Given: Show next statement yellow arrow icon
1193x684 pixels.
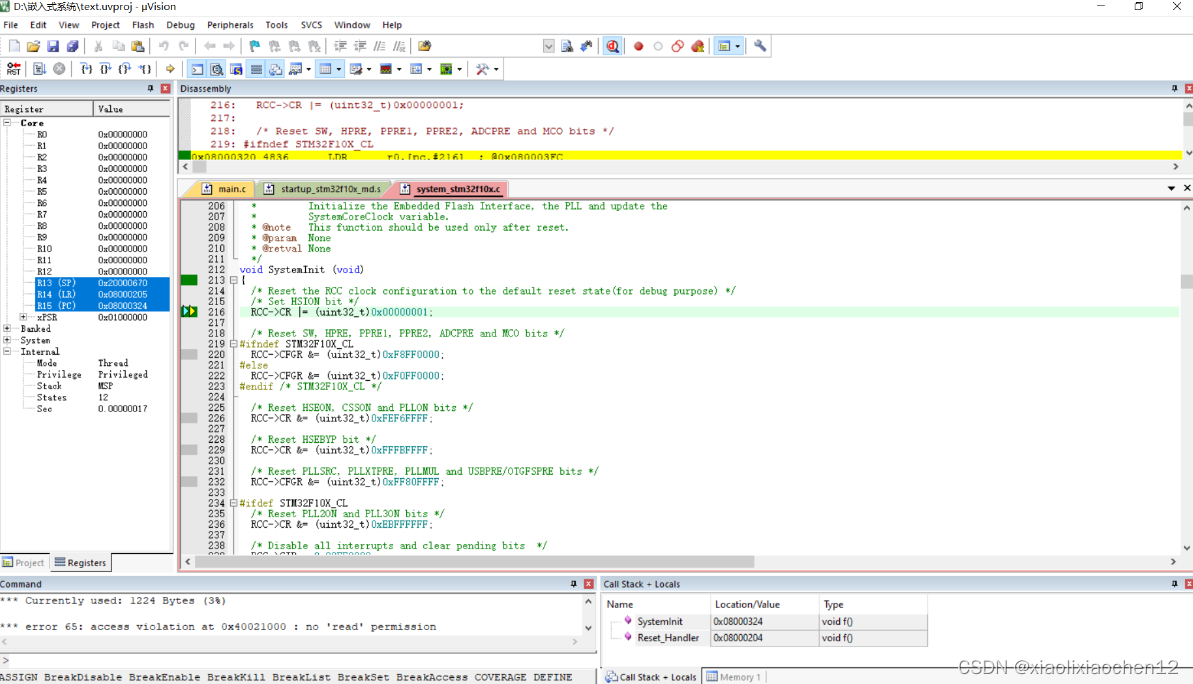Looking at the screenshot, I should coord(170,69).
